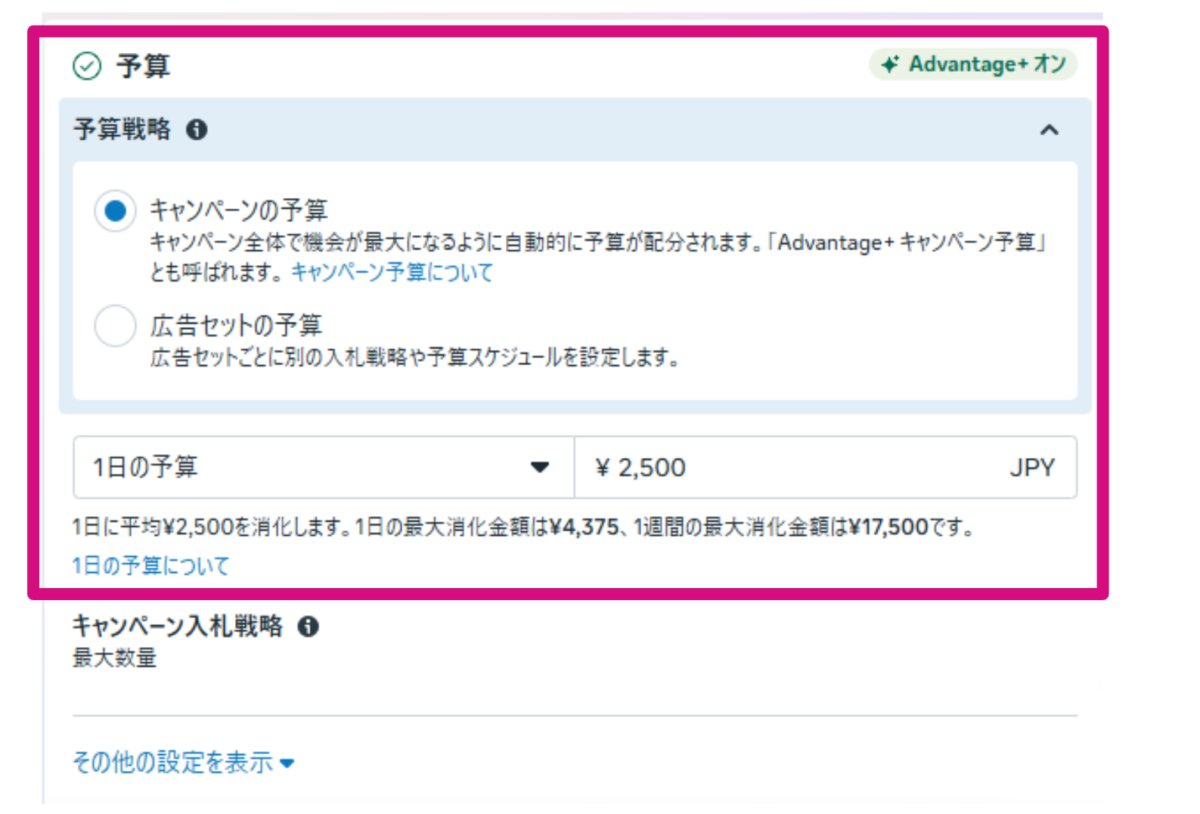Open the 1日の予算 budget type dropdown
This screenshot has height=814, width=1200.
(322, 467)
